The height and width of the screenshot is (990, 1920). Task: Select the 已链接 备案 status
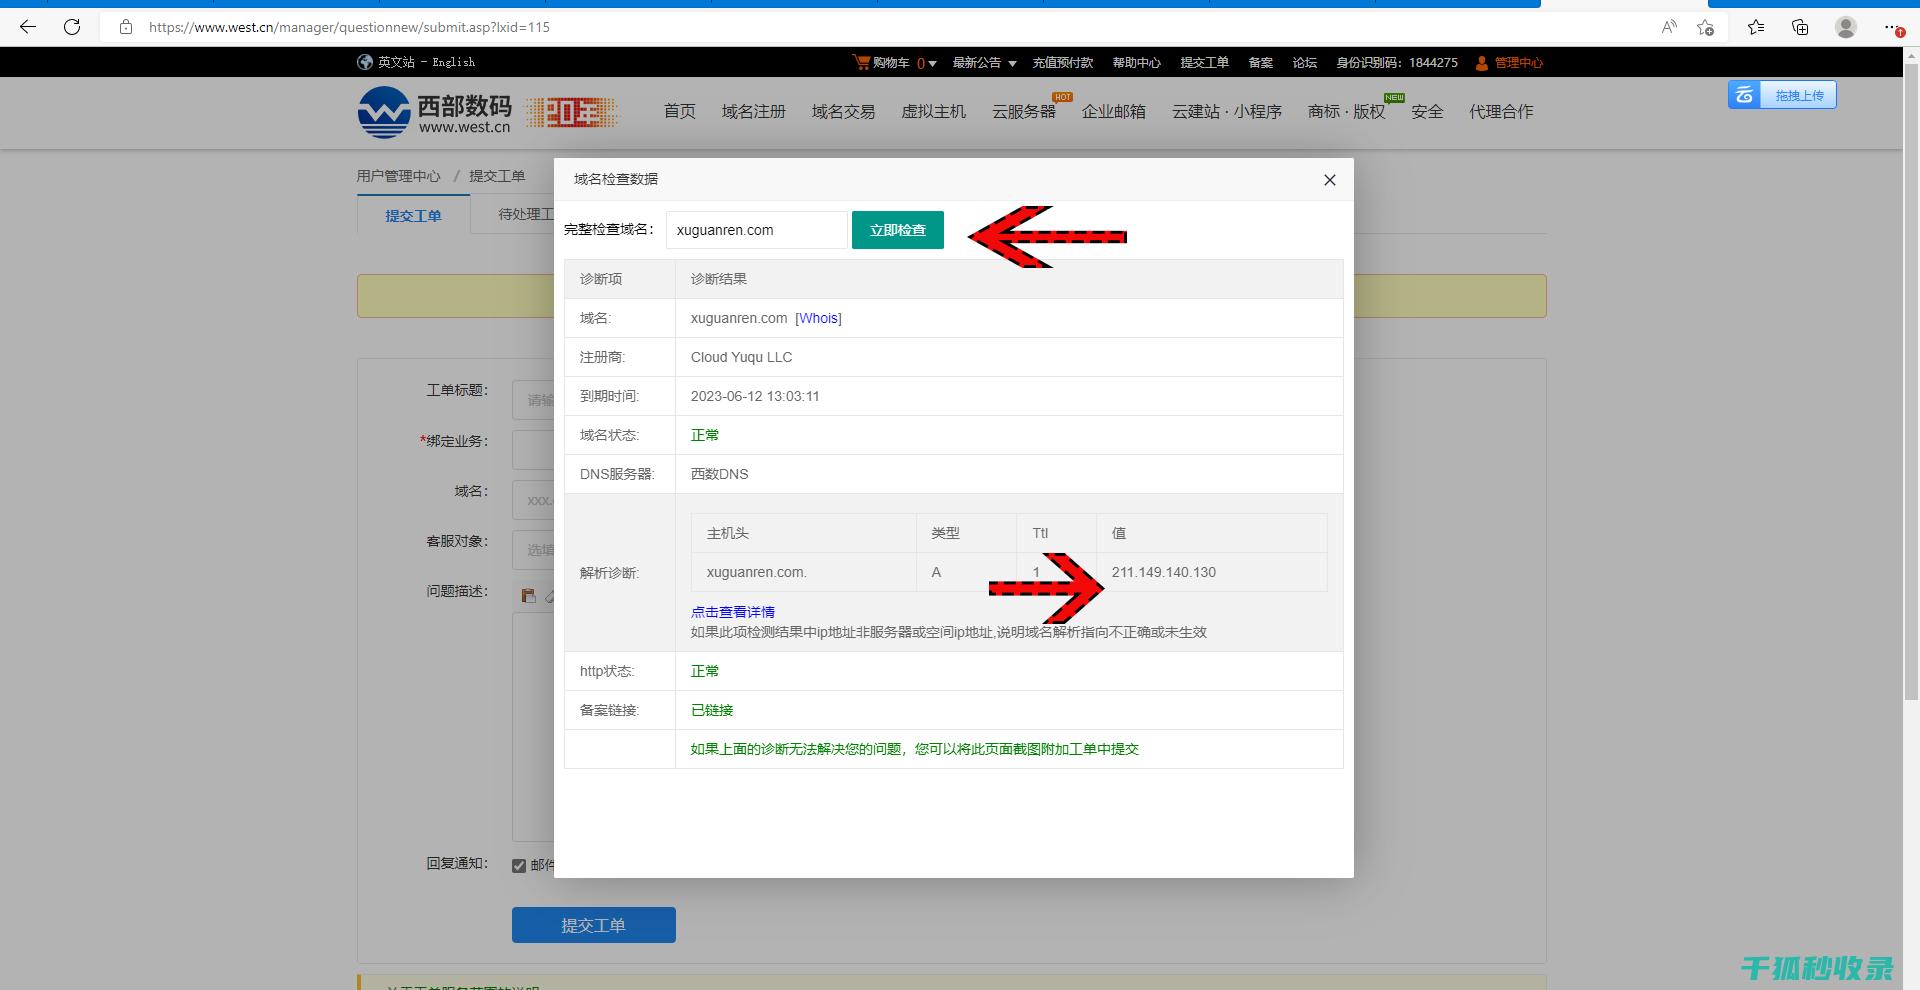(712, 710)
